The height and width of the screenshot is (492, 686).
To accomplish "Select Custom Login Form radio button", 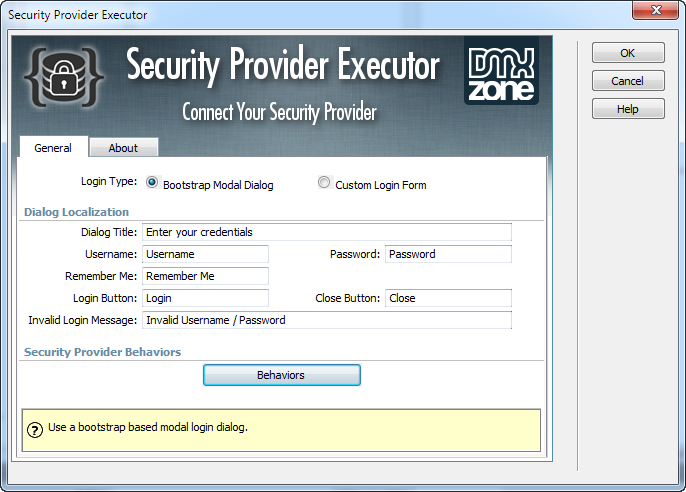I will click(324, 182).
